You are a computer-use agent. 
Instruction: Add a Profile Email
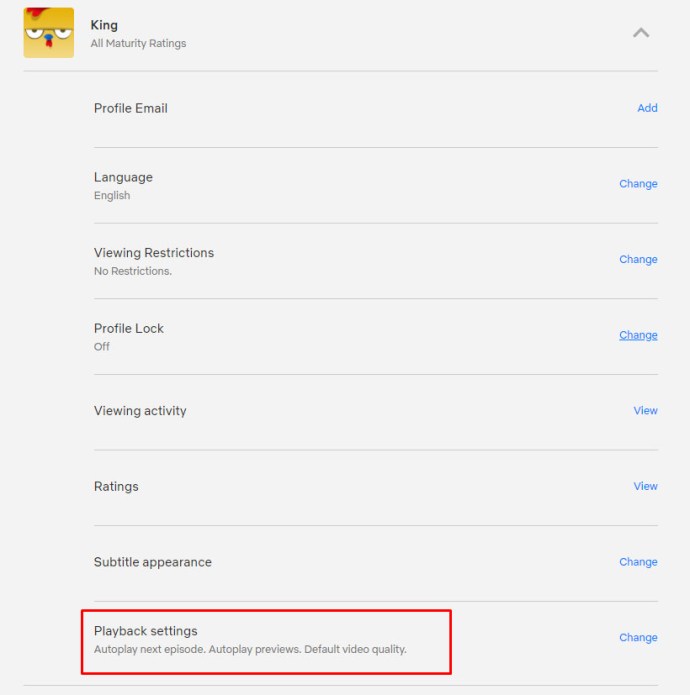click(x=647, y=108)
